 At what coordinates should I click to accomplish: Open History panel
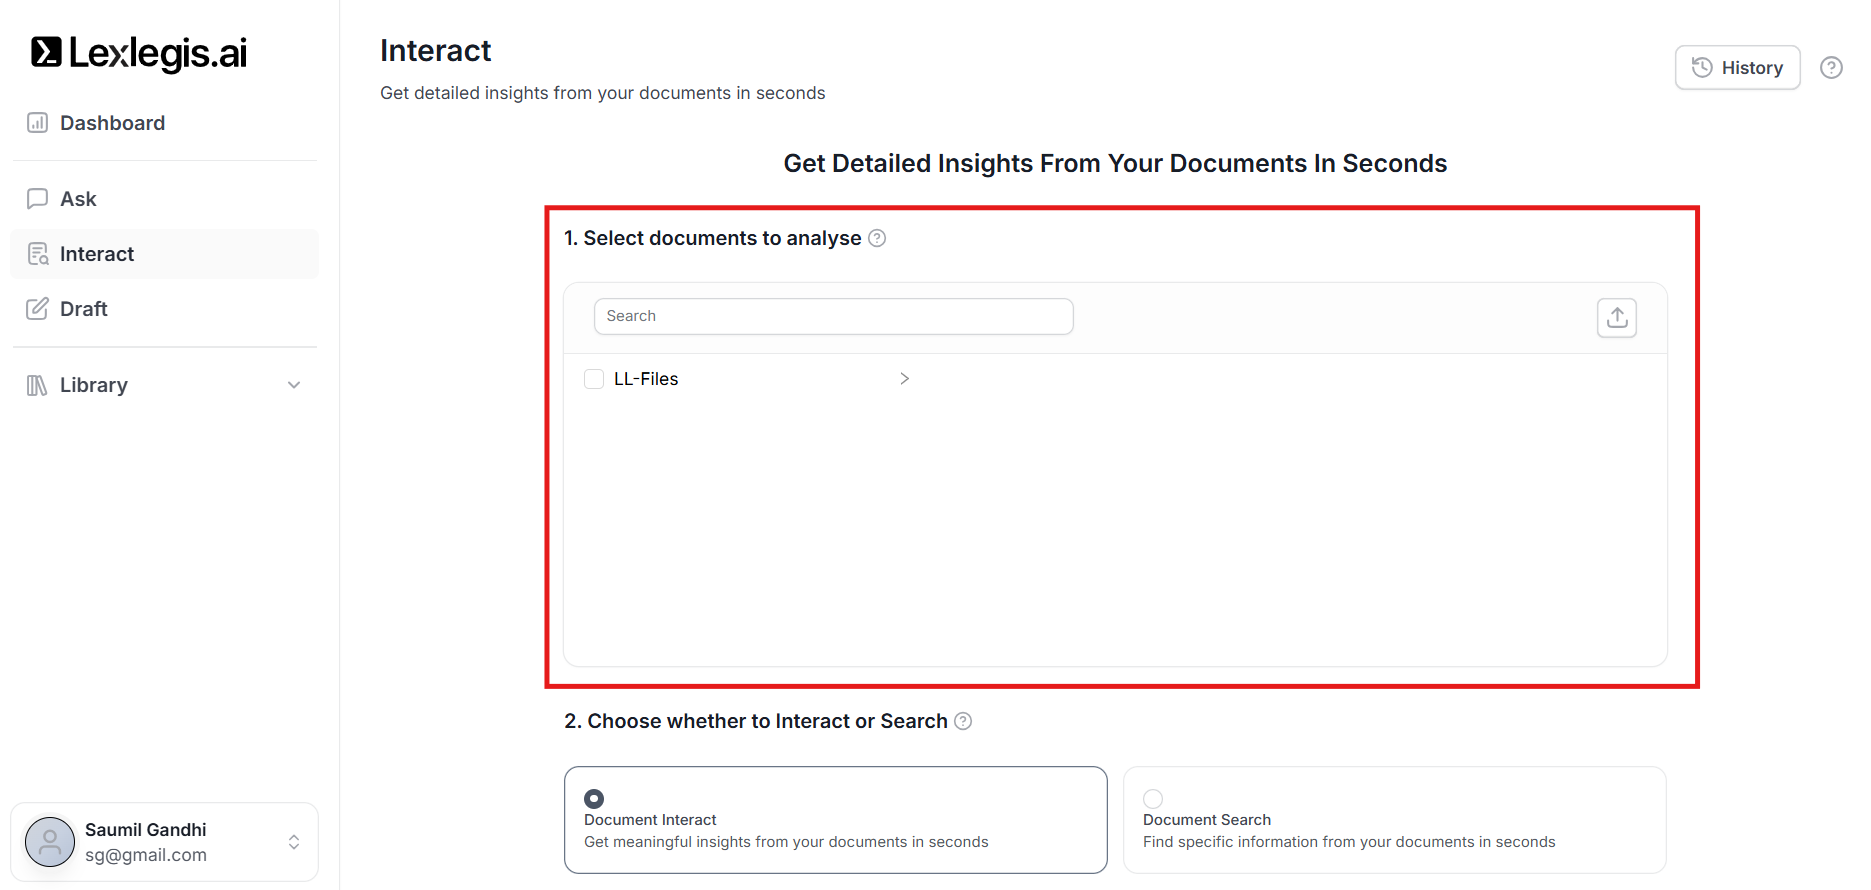click(x=1737, y=68)
